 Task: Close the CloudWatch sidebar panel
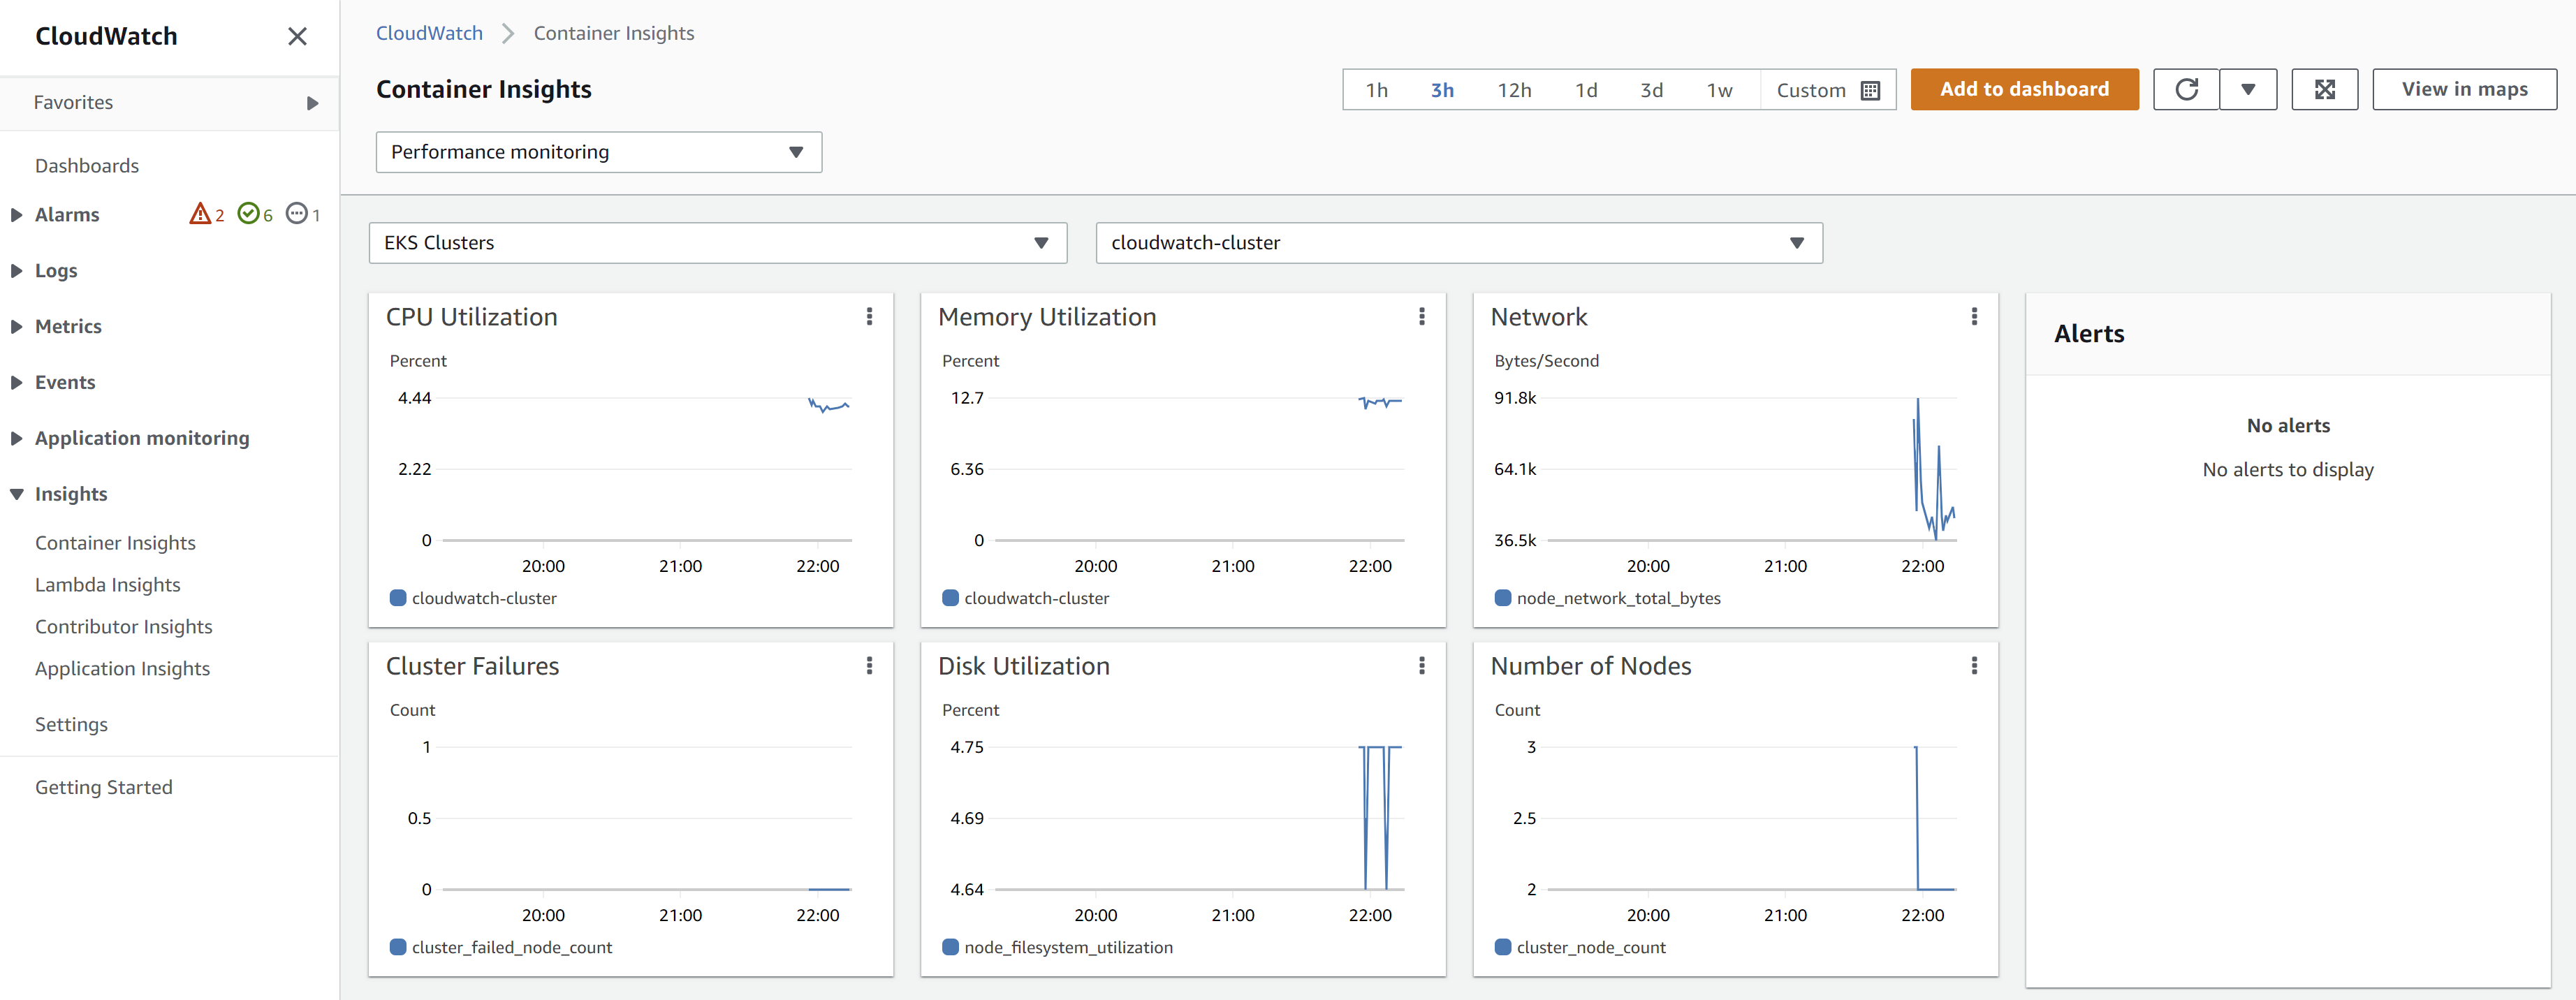[x=297, y=37]
